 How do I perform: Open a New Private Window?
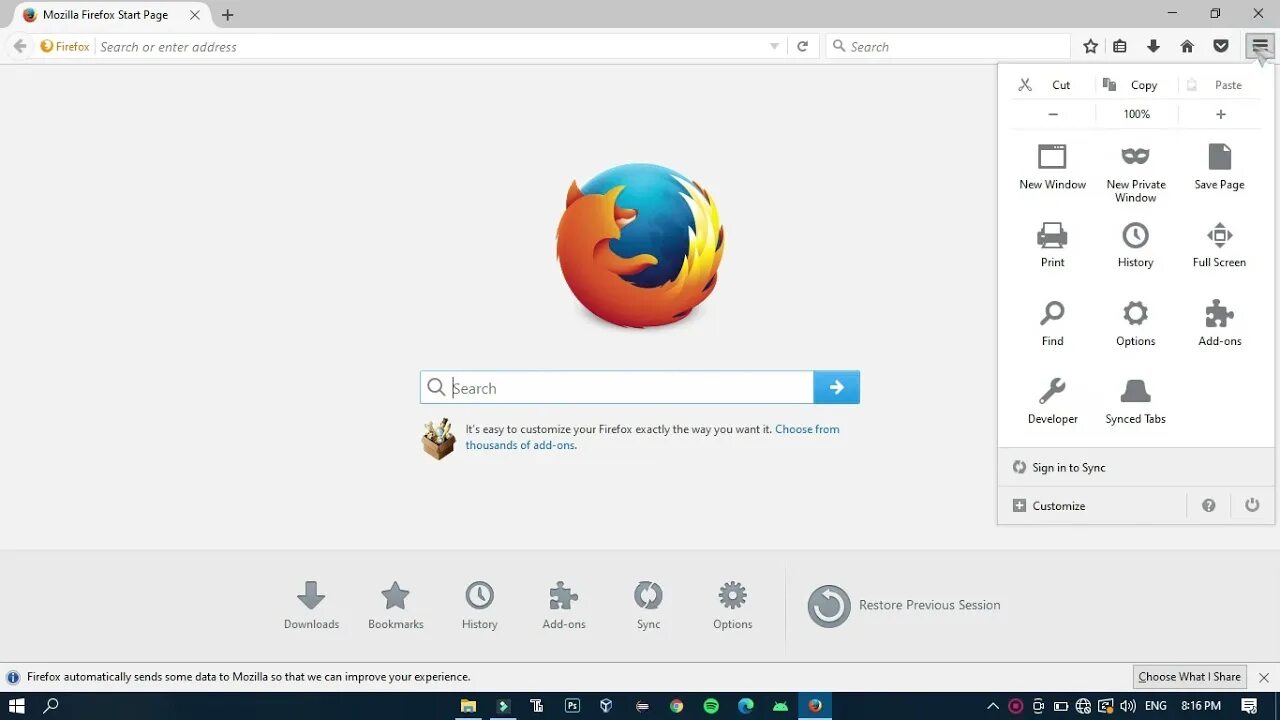tap(1135, 173)
